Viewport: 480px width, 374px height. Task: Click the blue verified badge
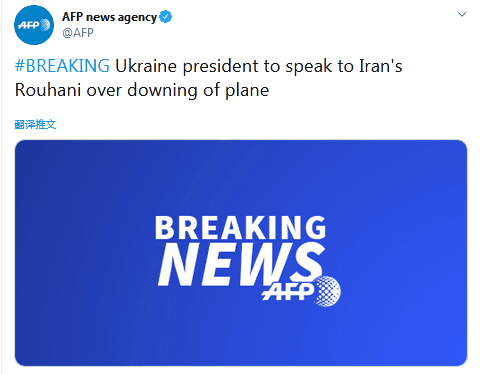click(166, 17)
